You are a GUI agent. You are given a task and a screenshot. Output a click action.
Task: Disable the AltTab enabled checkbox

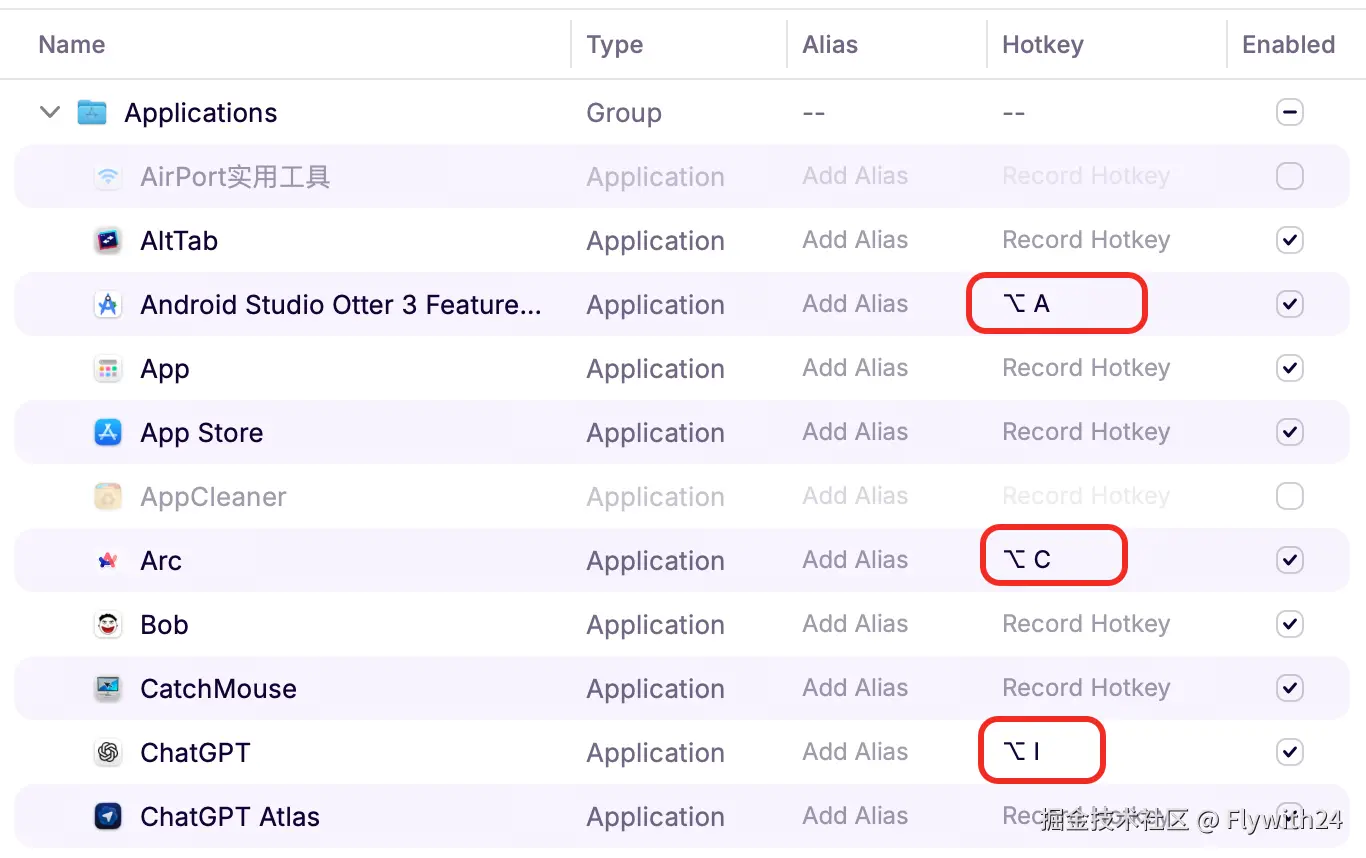coord(1290,241)
